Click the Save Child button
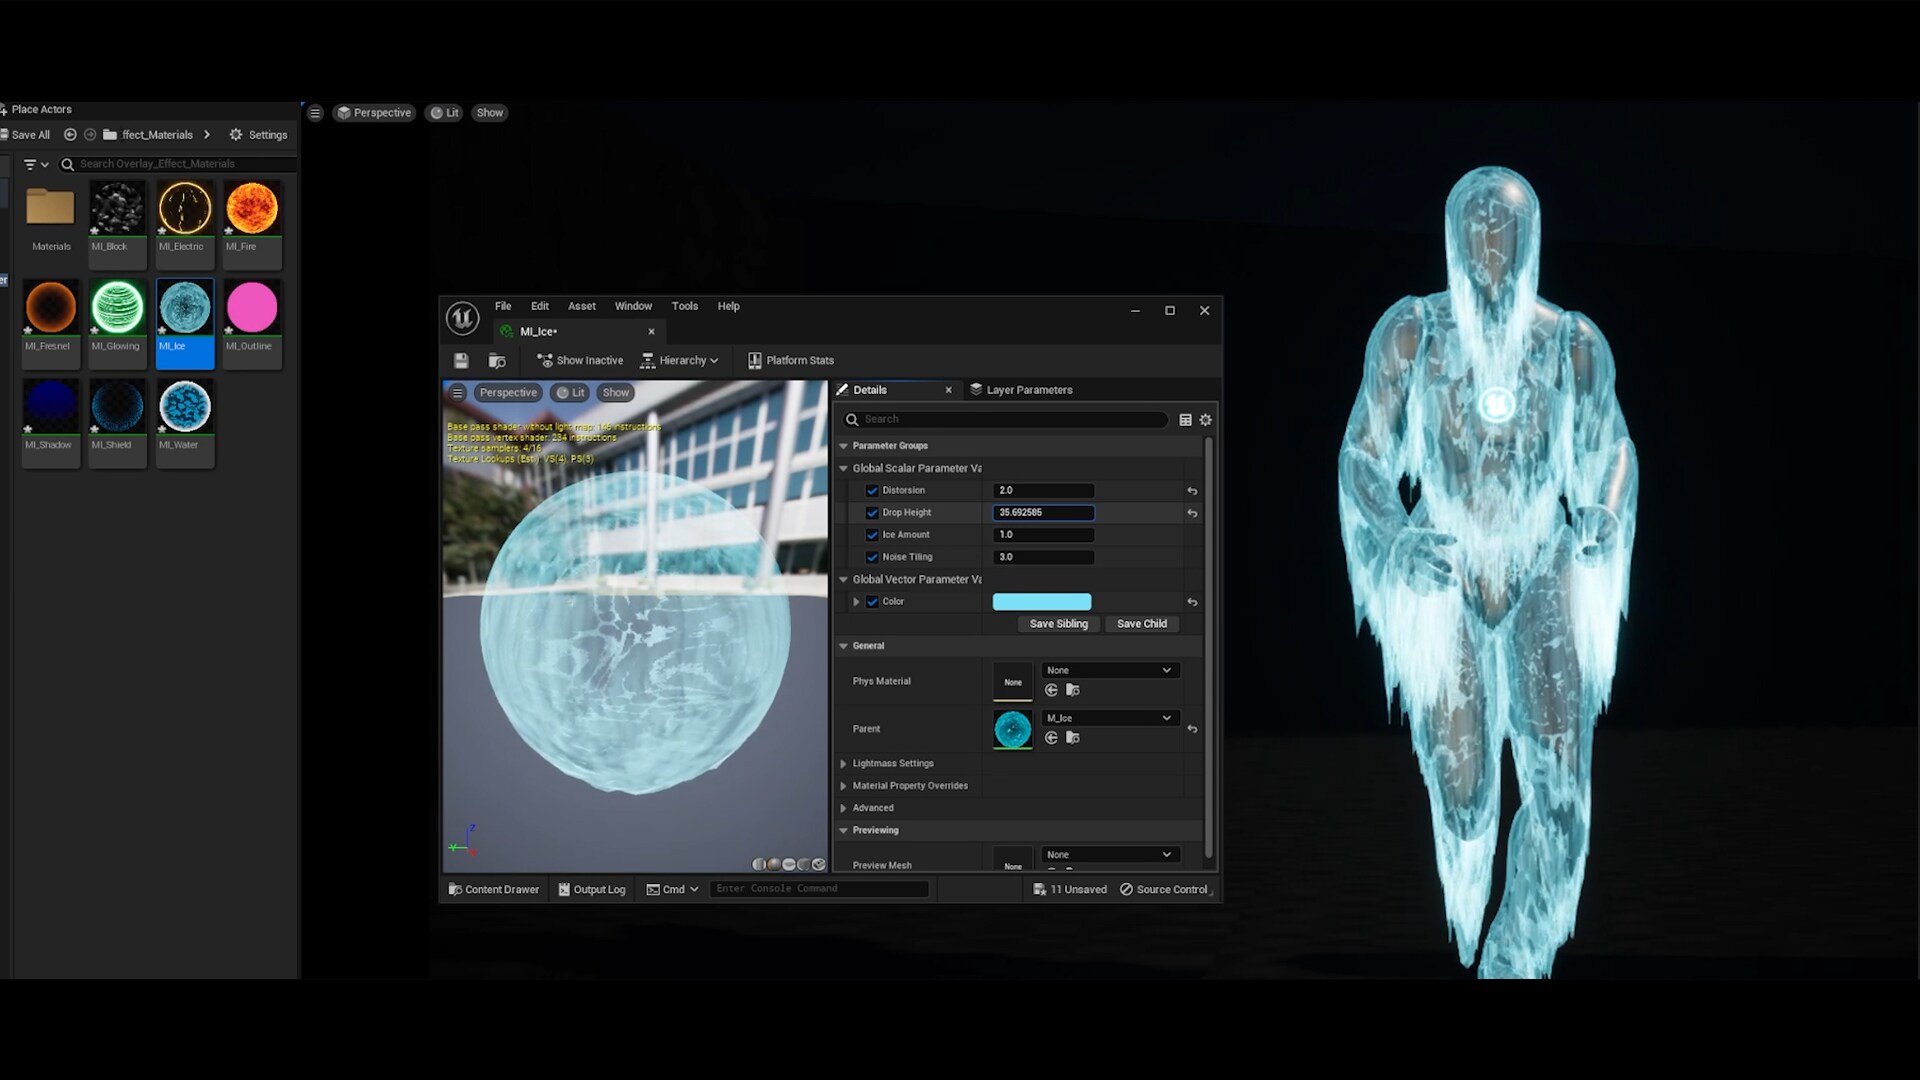This screenshot has width=1920, height=1080. [1142, 623]
